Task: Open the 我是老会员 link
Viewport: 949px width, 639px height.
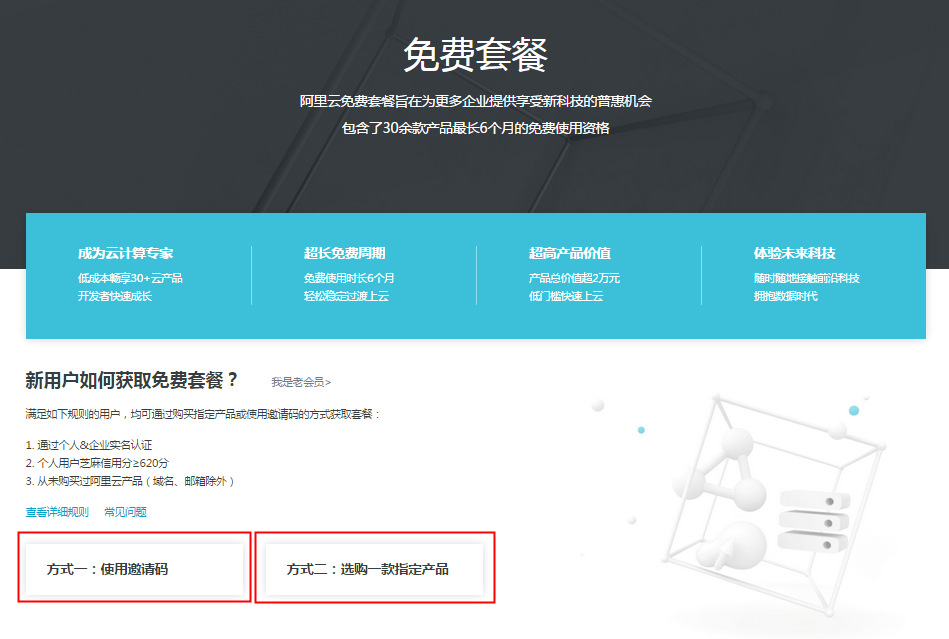Action: [x=301, y=382]
